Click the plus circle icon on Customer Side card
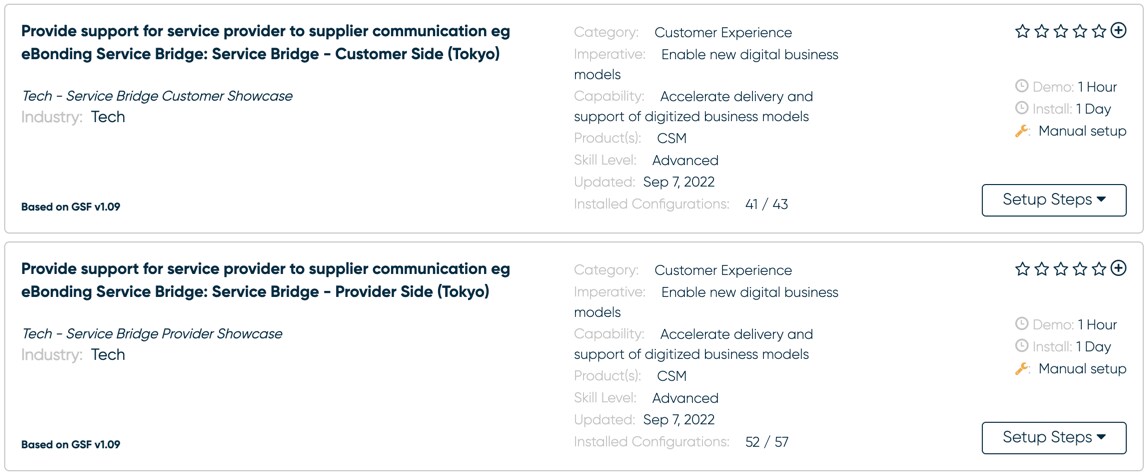Image resolution: width=1148 pixels, height=474 pixels. [x=1118, y=31]
